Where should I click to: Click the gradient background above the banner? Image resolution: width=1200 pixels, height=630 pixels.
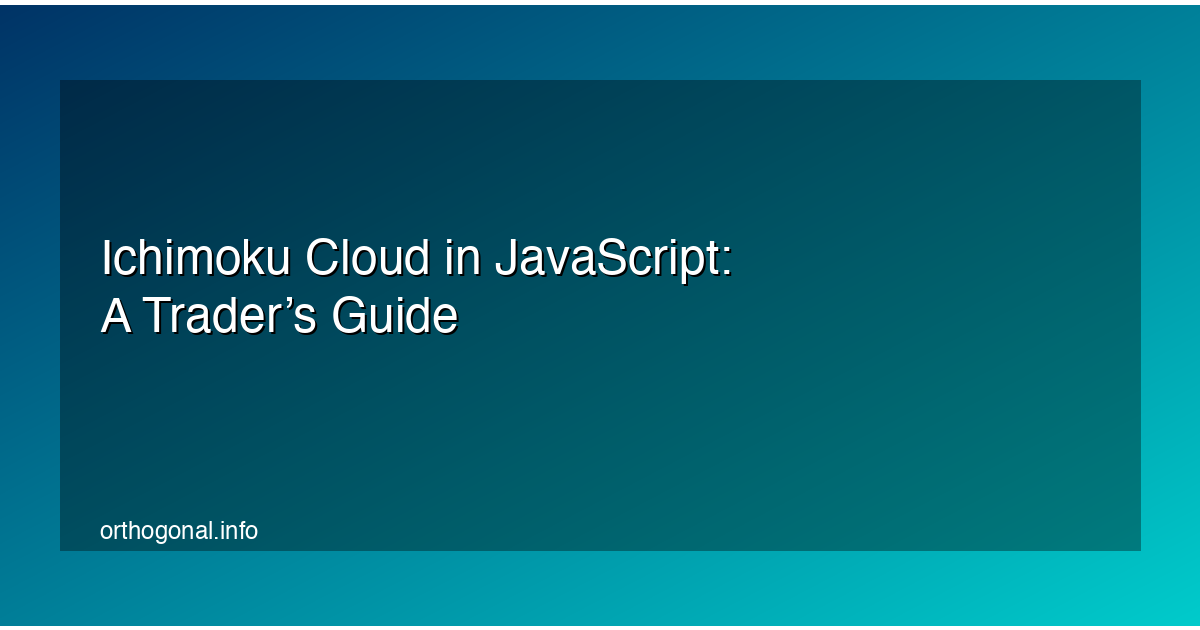[600, 40]
